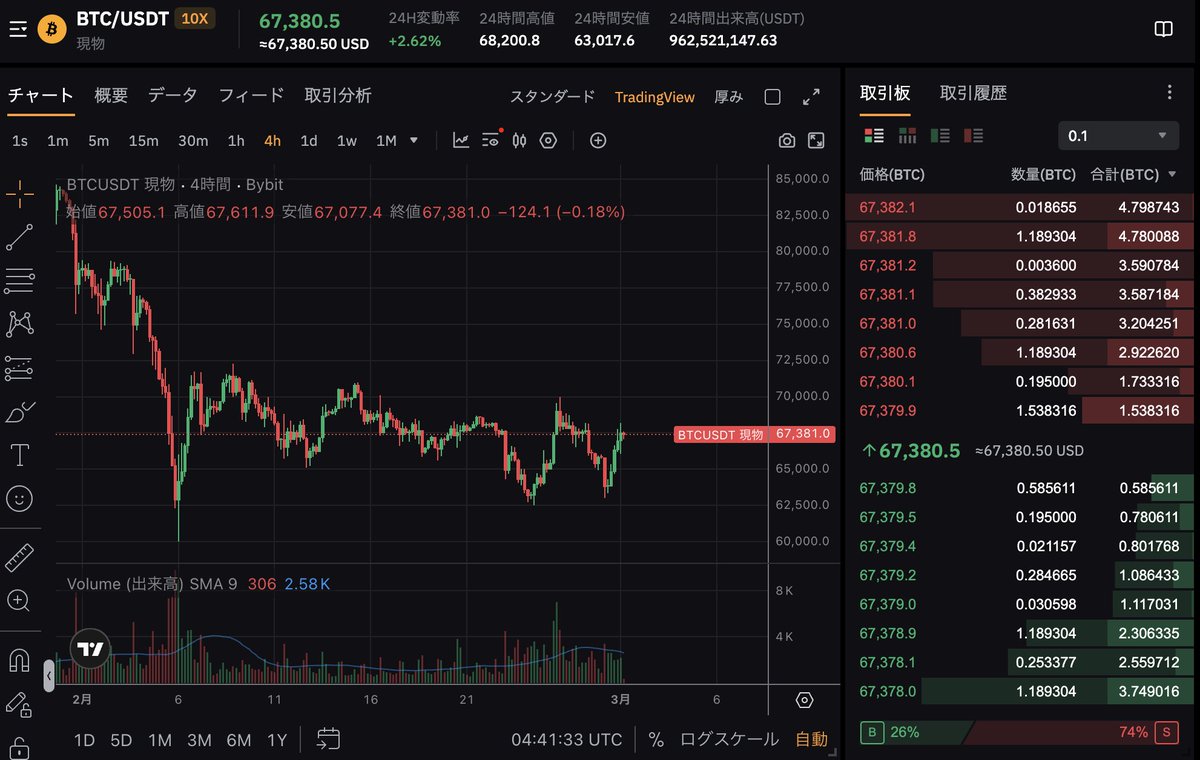Select the trend line drawing tool
The image size is (1200, 760).
[19, 237]
